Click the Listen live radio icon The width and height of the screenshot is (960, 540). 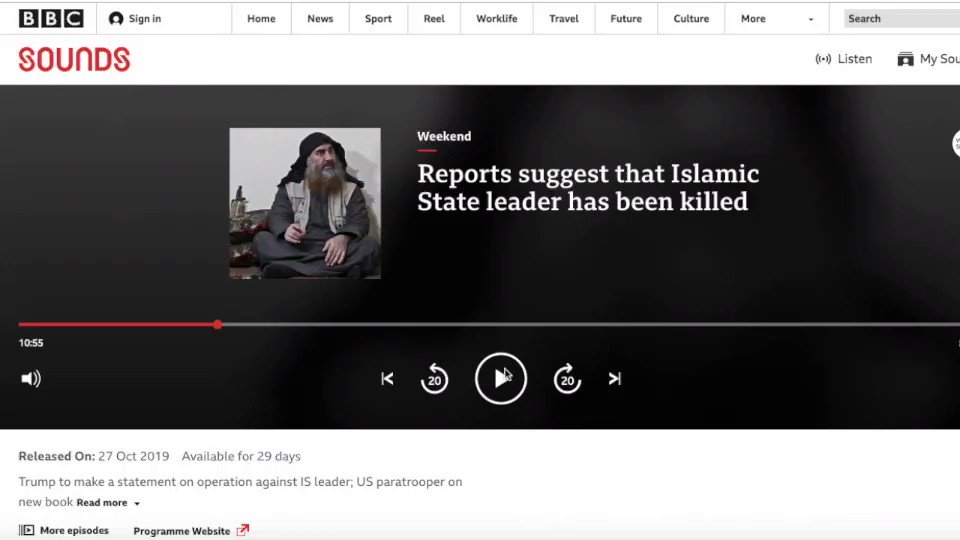pos(823,59)
